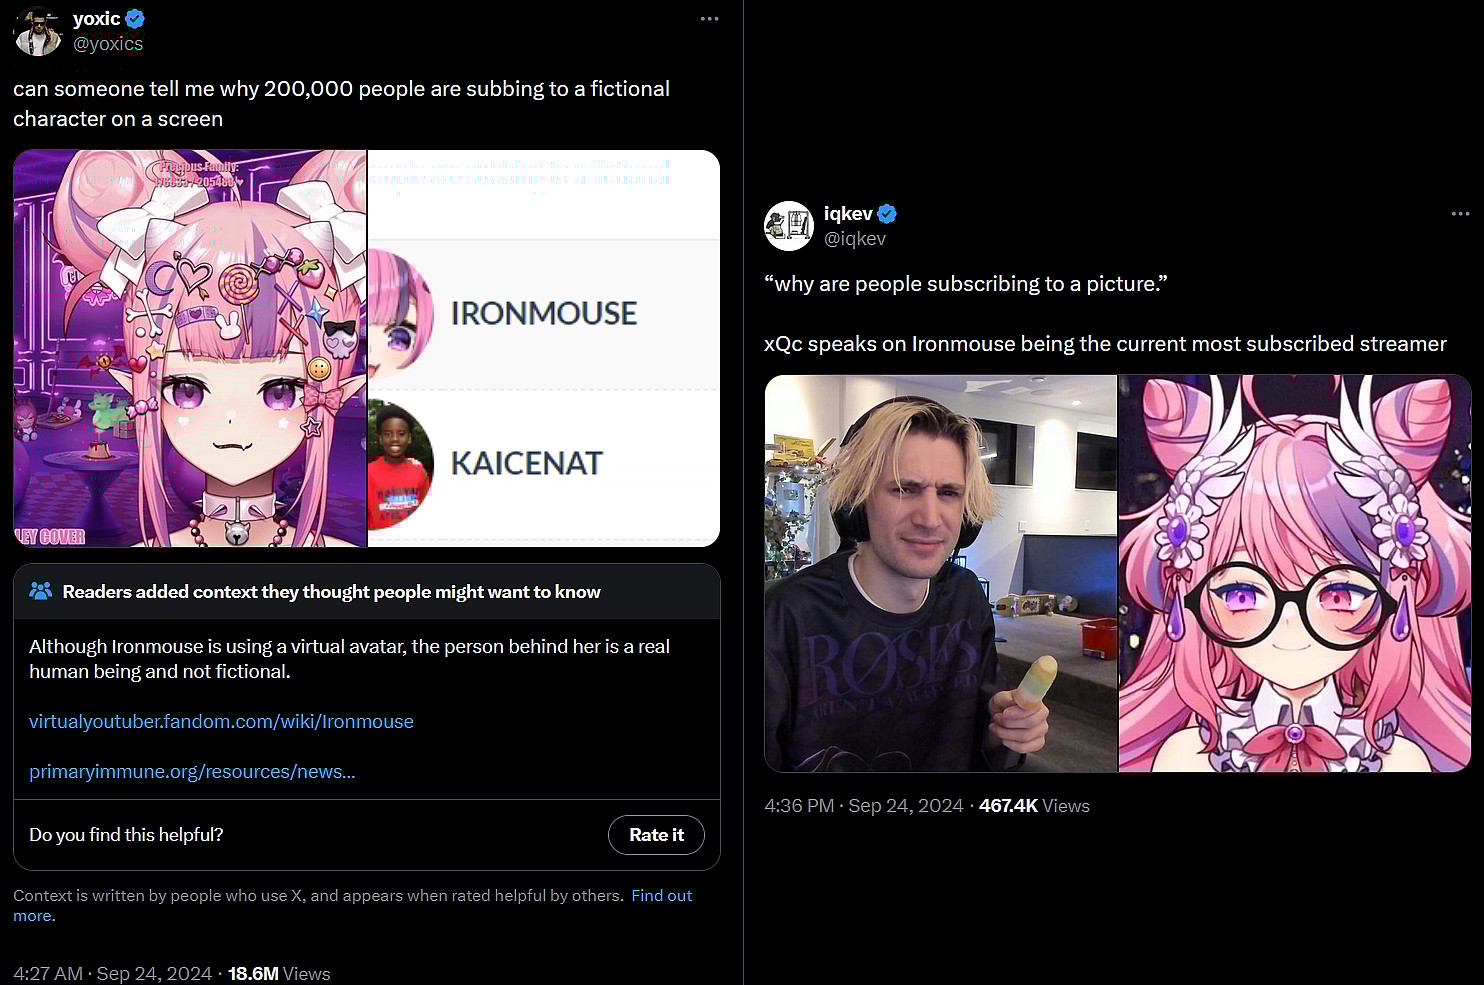Click the yoxic display name
The height and width of the screenshot is (985, 1484).
(96, 18)
